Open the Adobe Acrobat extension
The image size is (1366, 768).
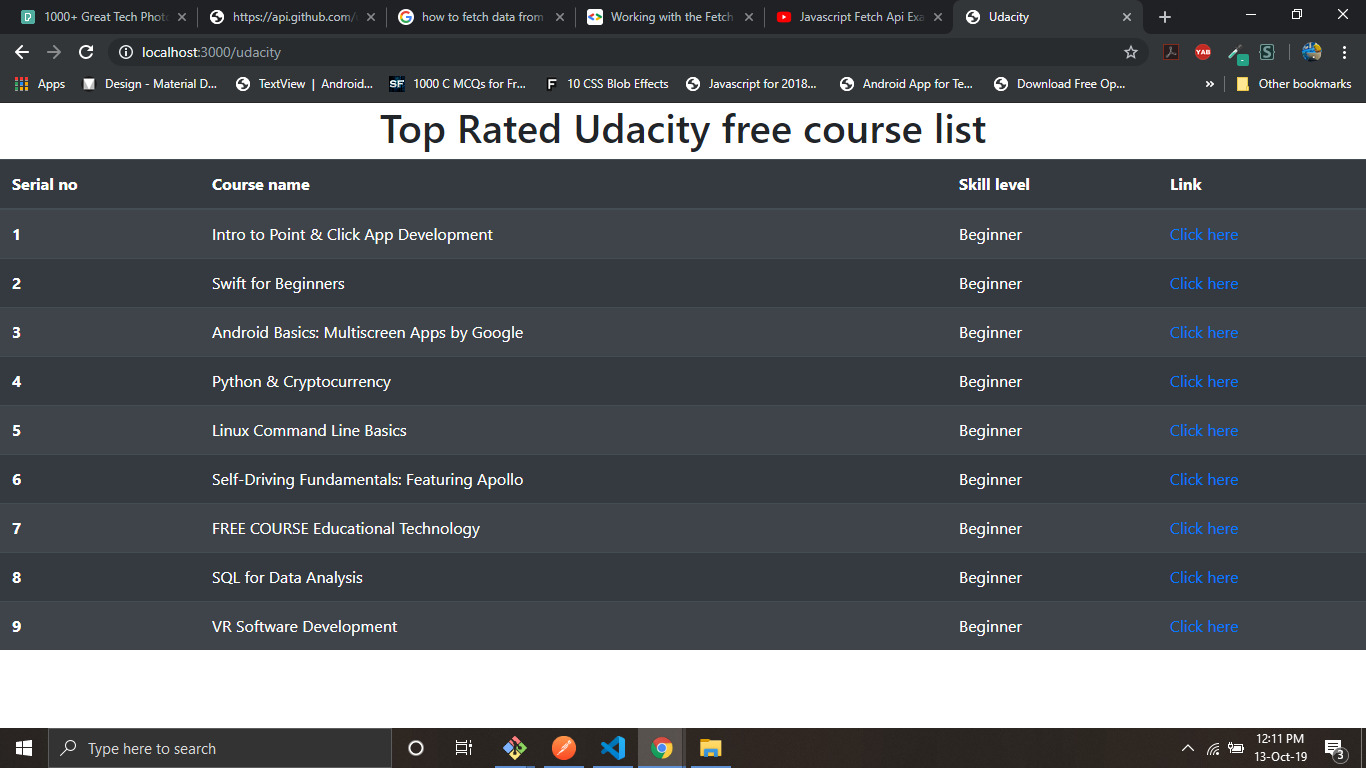[1171, 52]
